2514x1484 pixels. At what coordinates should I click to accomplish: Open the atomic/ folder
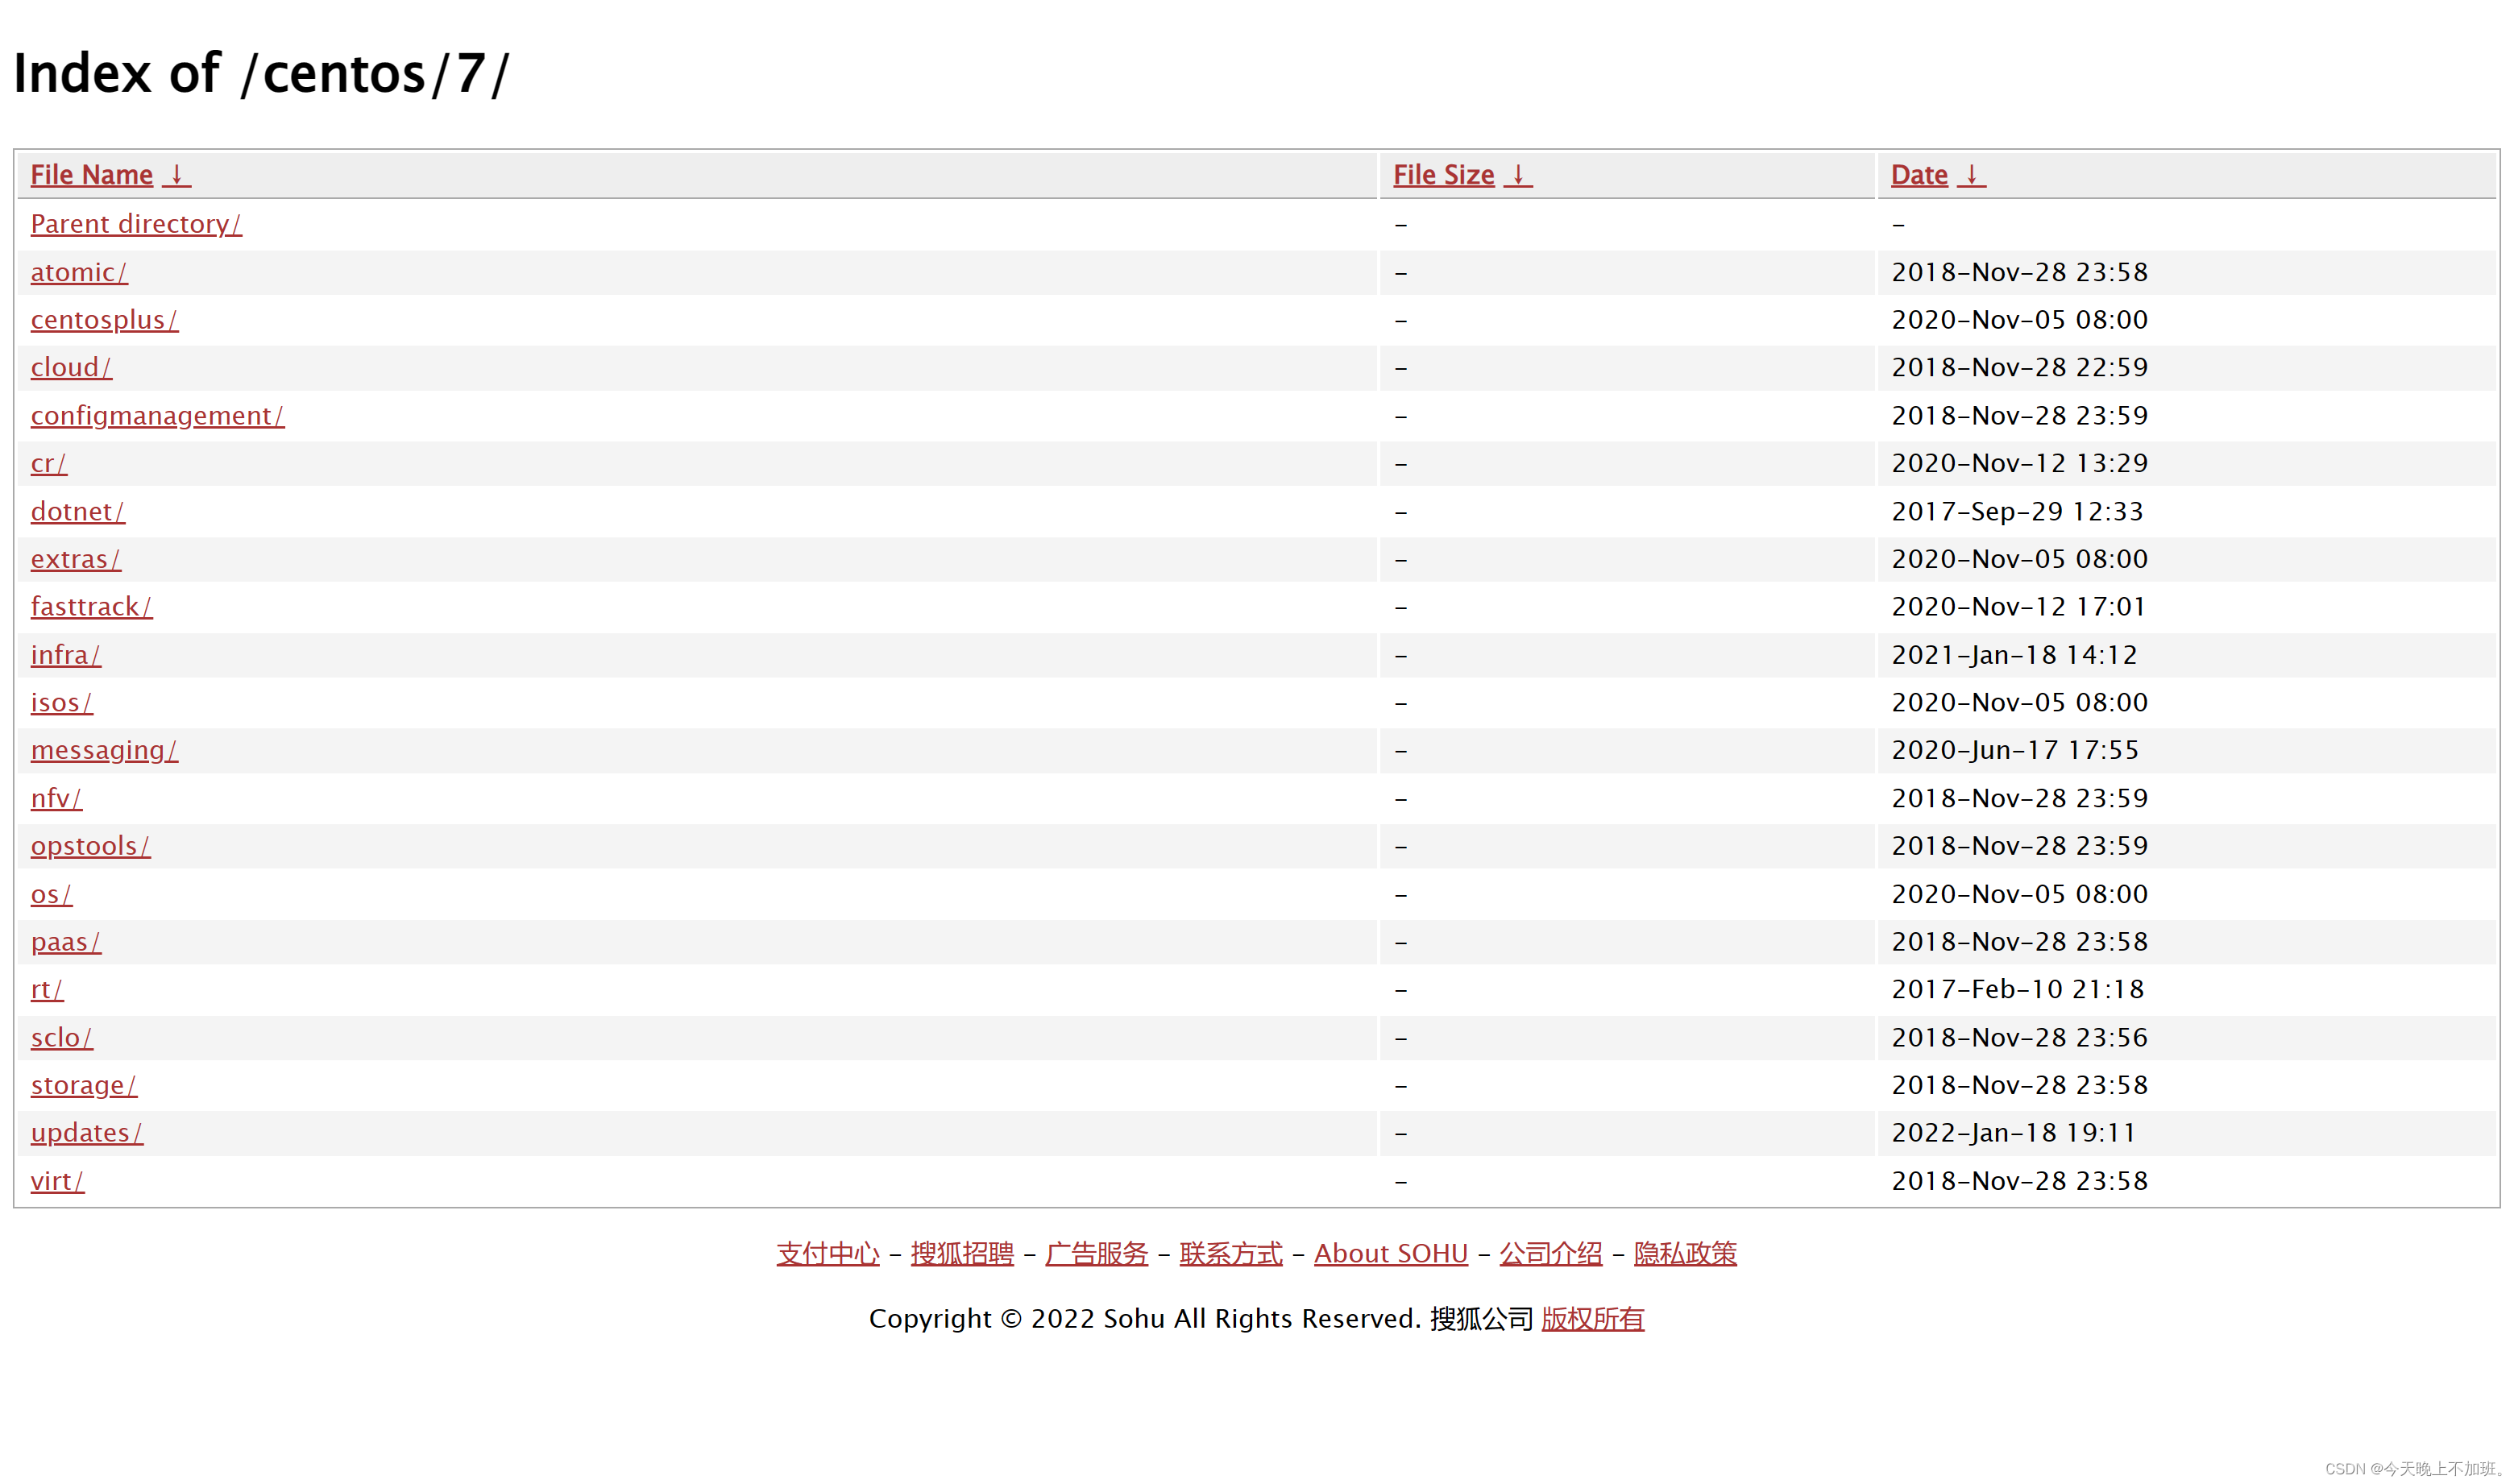coord(79,272)
